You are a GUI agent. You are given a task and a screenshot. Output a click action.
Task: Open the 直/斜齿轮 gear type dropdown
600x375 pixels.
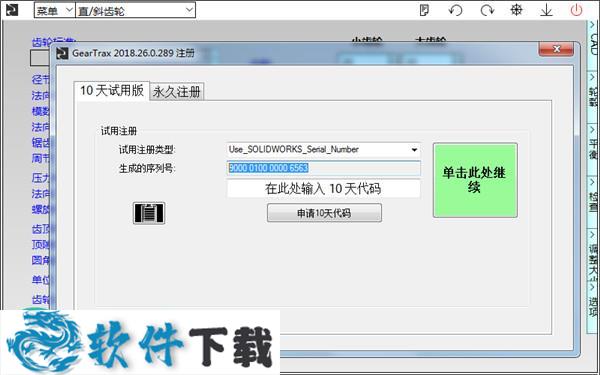(135, 10)
